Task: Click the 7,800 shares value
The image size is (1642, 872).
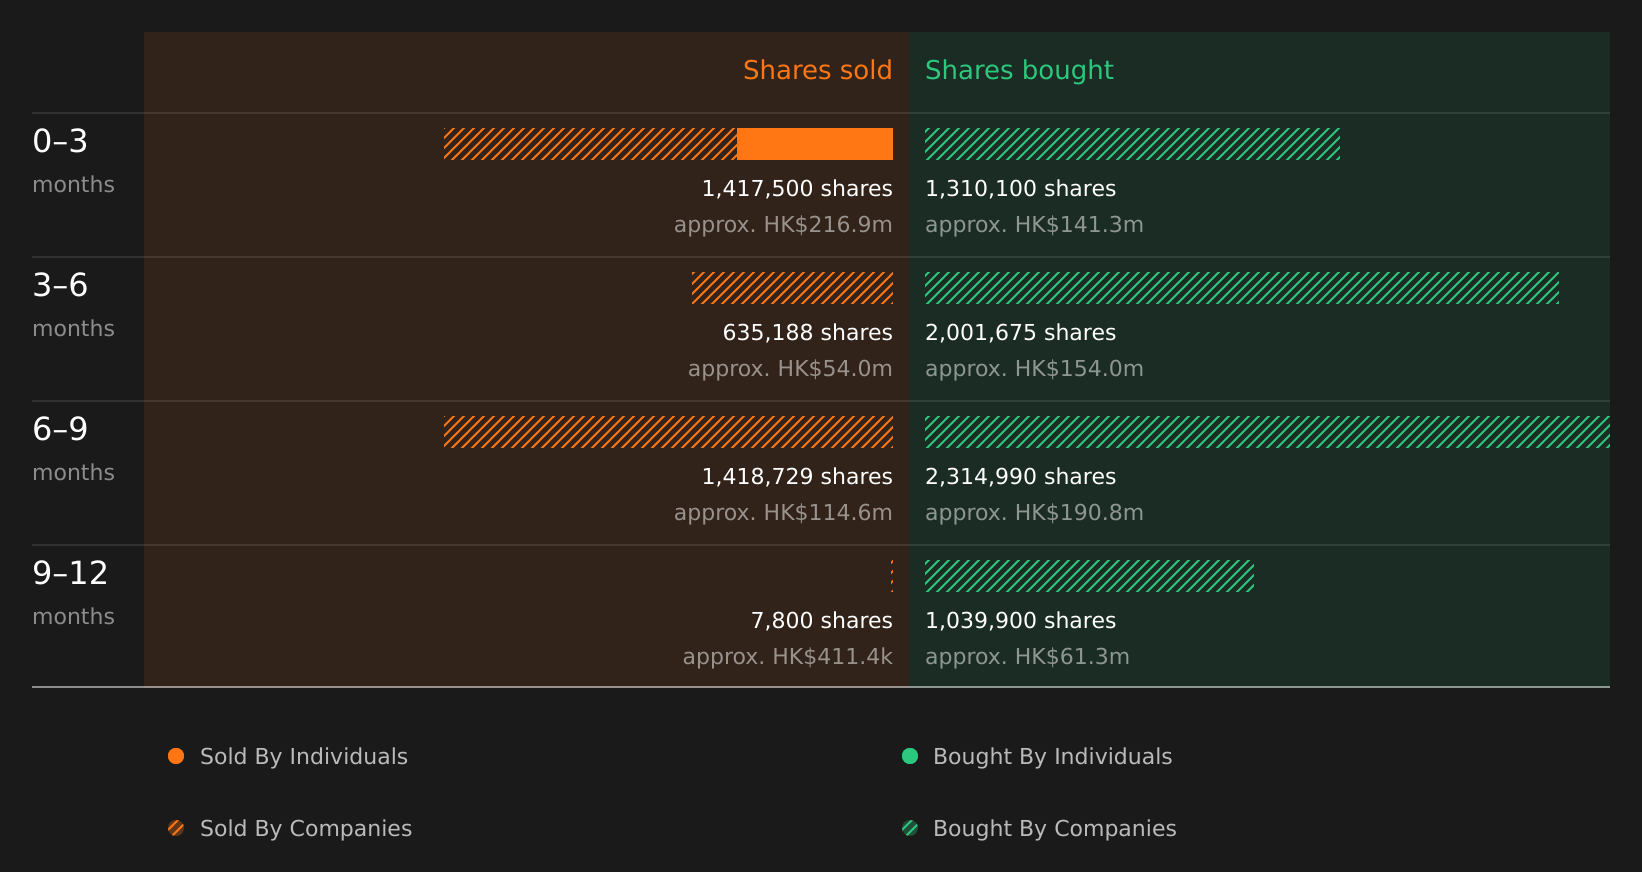Action: click(x=821, y=621)
